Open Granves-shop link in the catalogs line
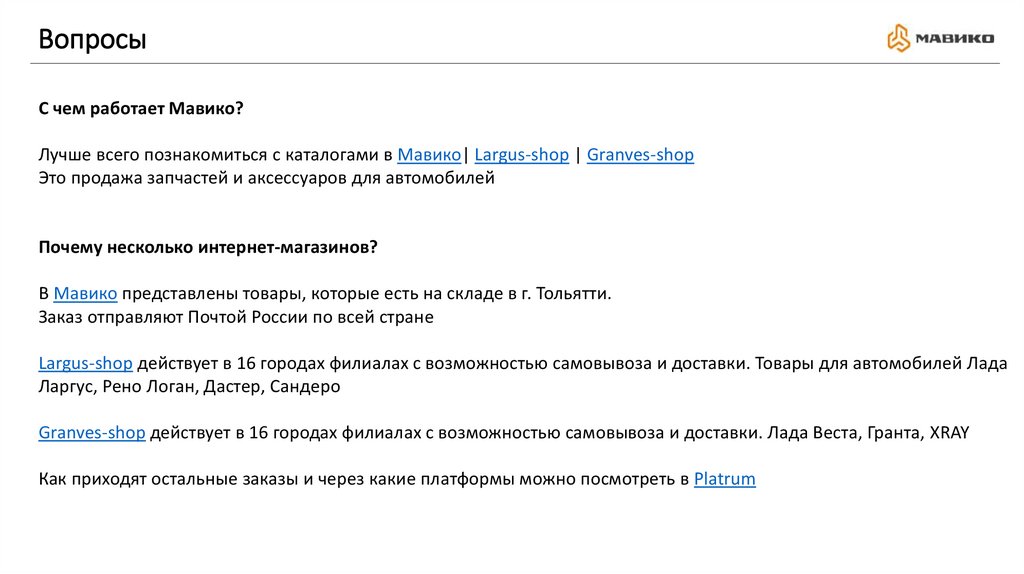This screenshot has height=574, width=1024. click(x=640, y=155)
